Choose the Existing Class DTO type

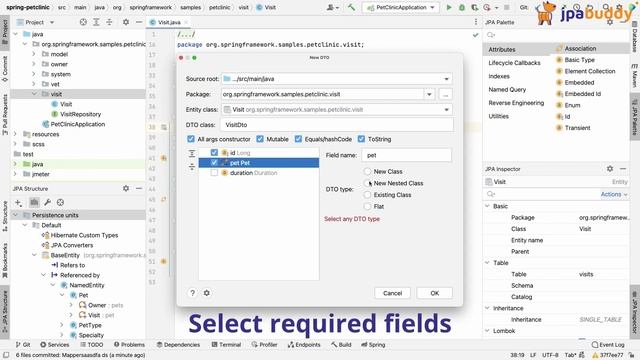(x=367, y=195)
